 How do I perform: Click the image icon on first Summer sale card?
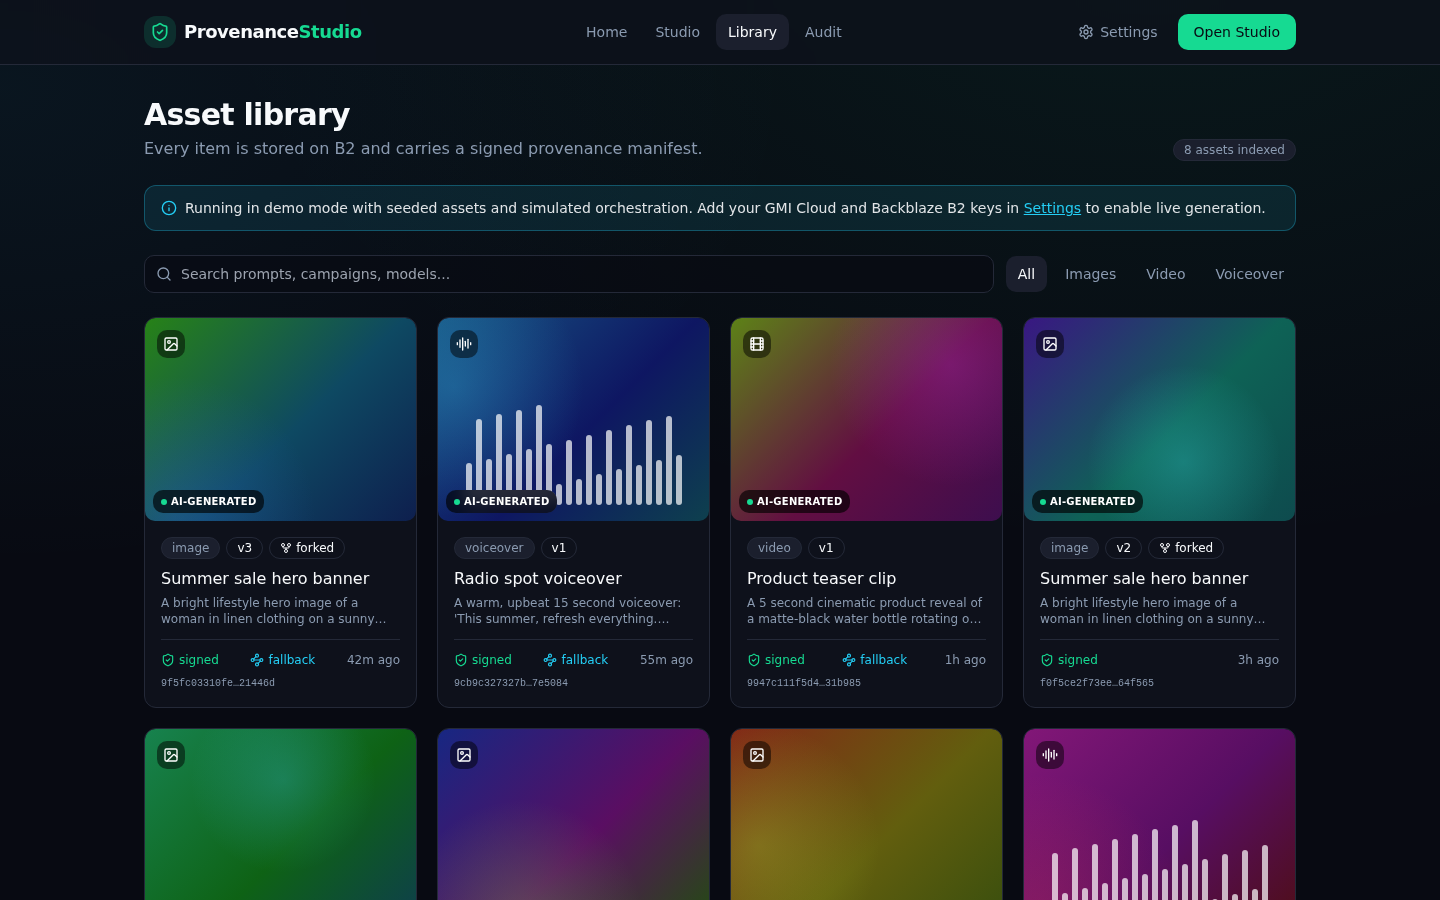click(x=171, y=344)
